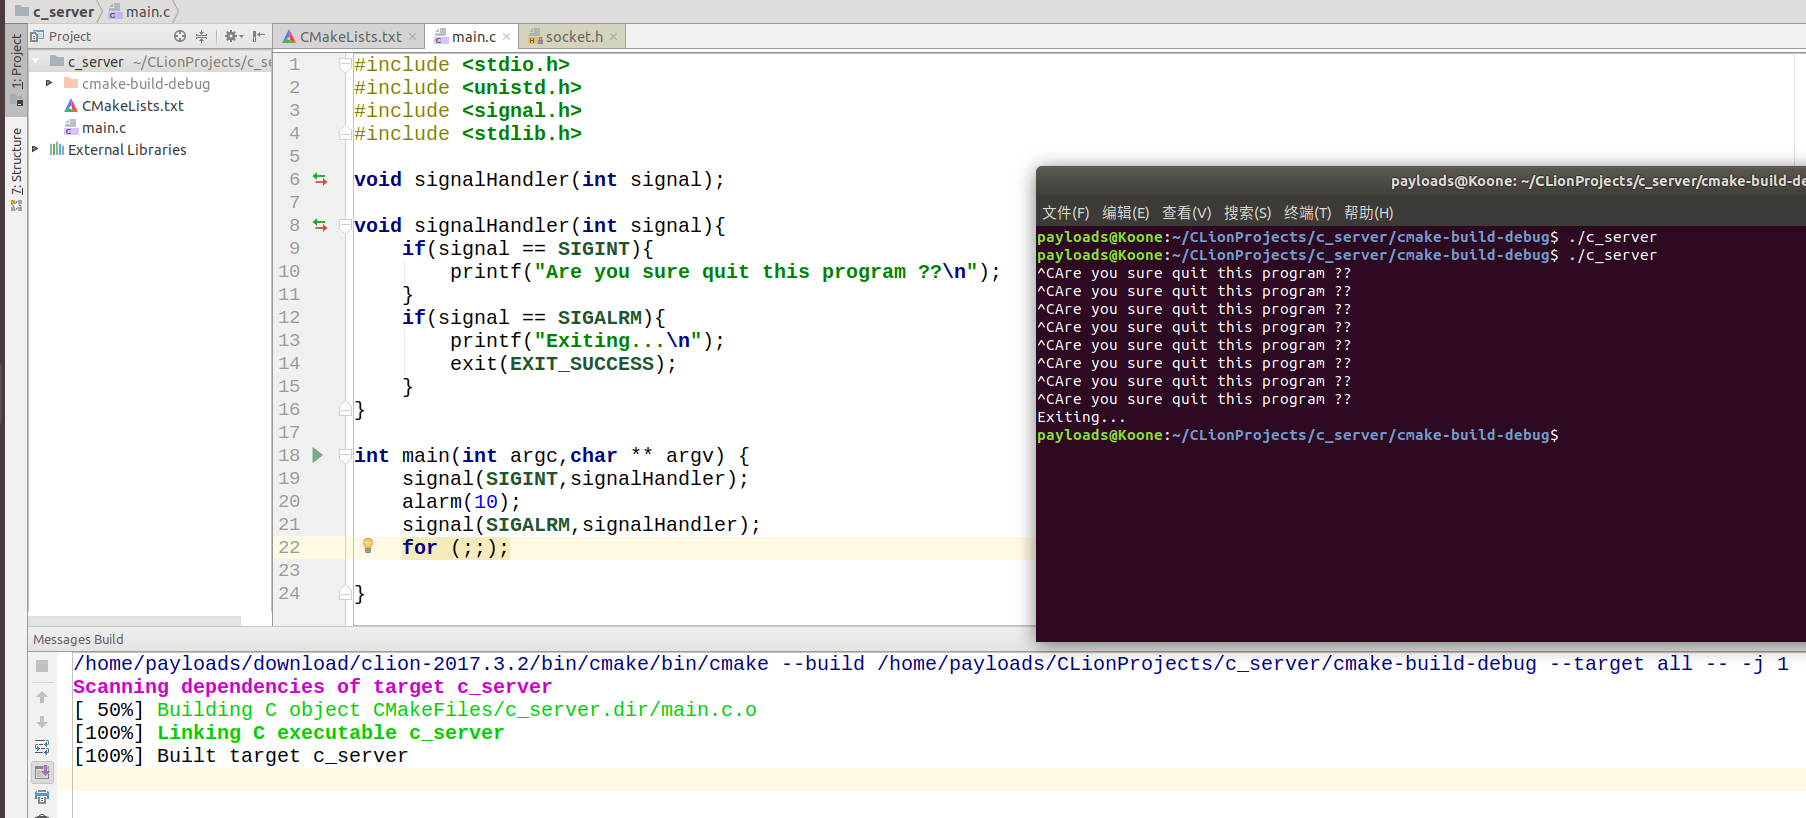Image resolution: width=1806 pixels, height=818 pixels.
Task: Open 搜索(S) menu in the terminal window
Action: coord(1248,213)
